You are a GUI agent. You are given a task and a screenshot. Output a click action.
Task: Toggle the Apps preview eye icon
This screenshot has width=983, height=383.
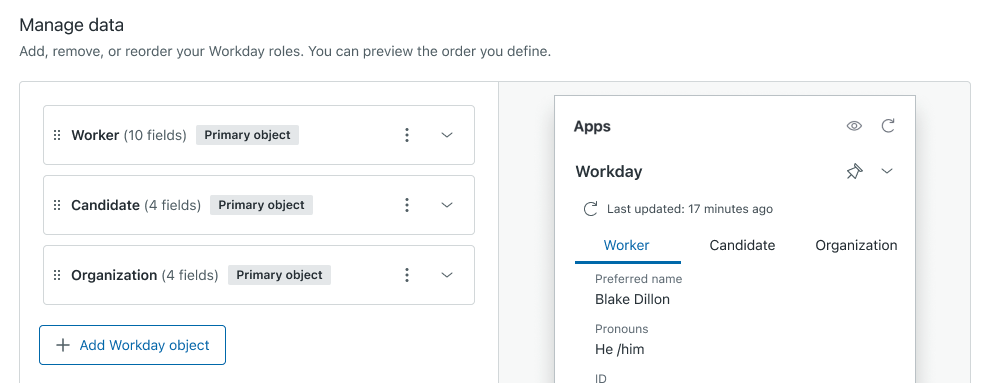[x=854, y=126]
